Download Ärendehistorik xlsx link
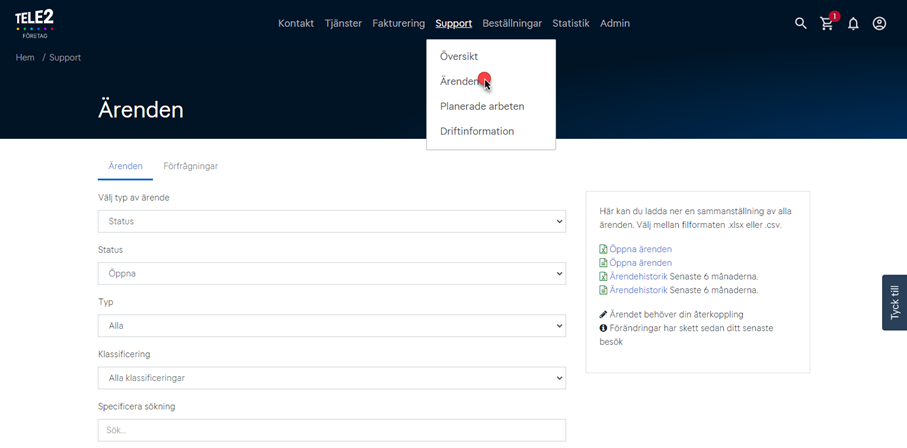This screenshot has width=907, height=448. pyautogui.click(x=639, y=277)
